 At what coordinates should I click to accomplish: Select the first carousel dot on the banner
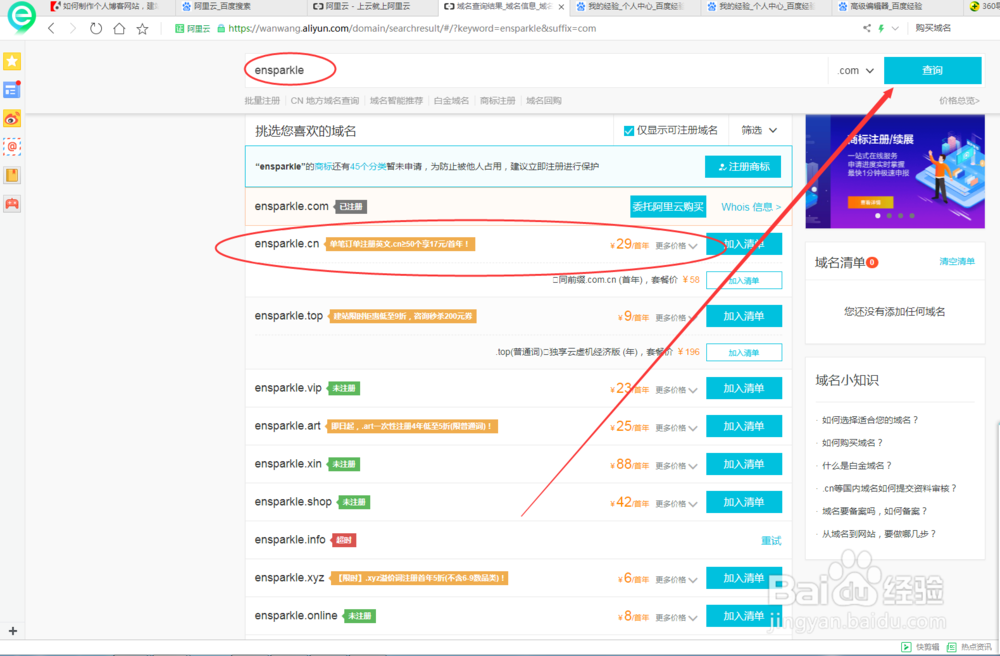[x=878, y=215]
